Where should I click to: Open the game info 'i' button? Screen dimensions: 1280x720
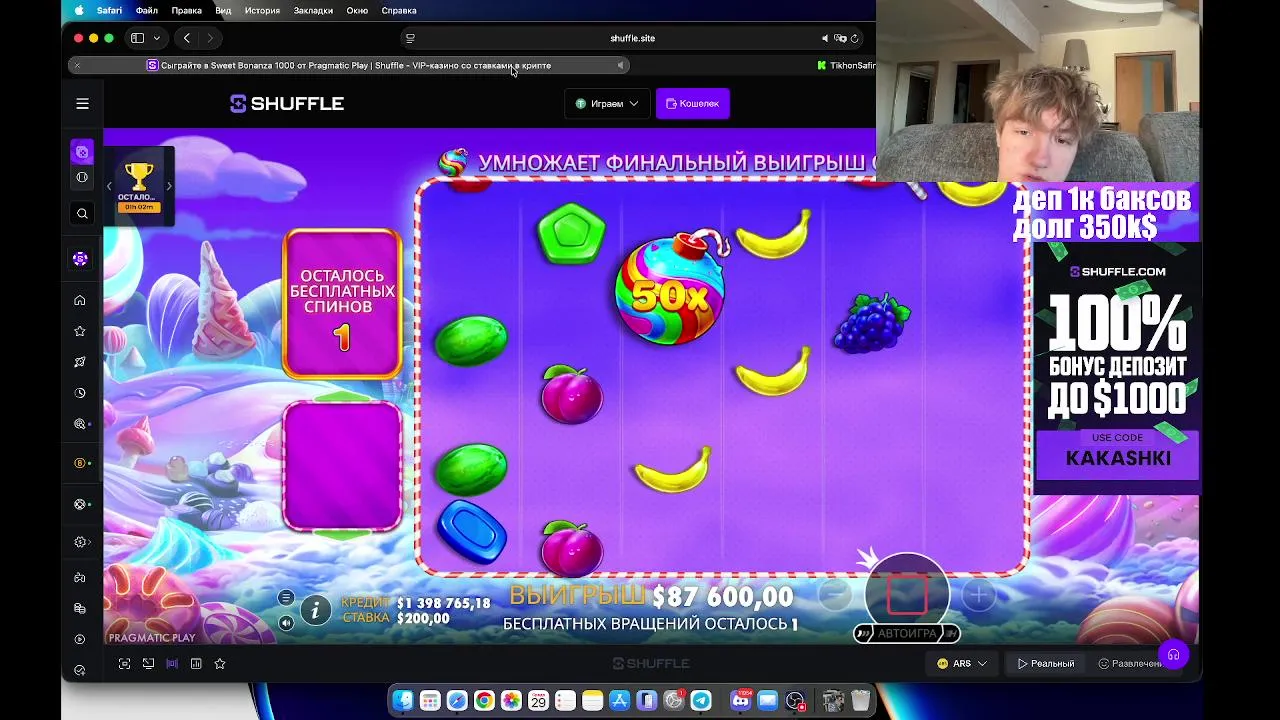[x=315, y=610]
